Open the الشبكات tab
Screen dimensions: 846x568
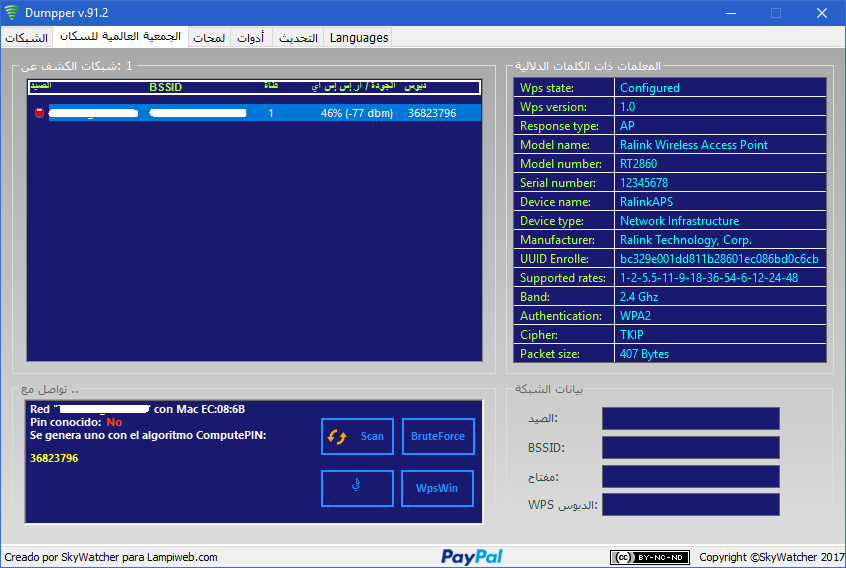pos(26,38)
